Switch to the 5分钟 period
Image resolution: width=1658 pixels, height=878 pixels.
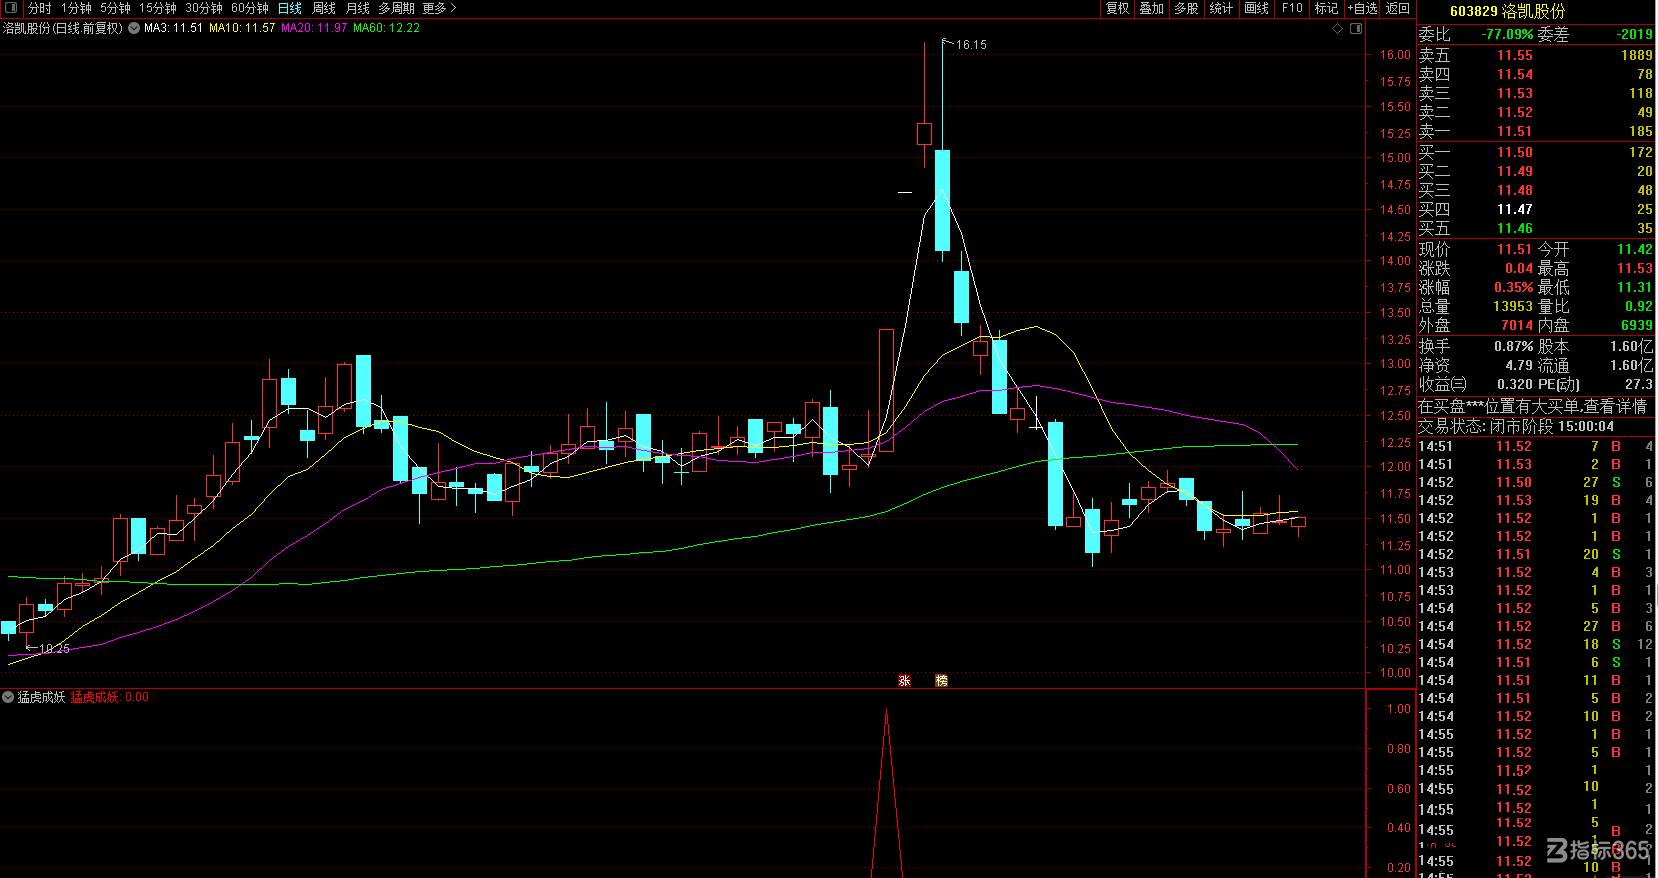[115, 8]
